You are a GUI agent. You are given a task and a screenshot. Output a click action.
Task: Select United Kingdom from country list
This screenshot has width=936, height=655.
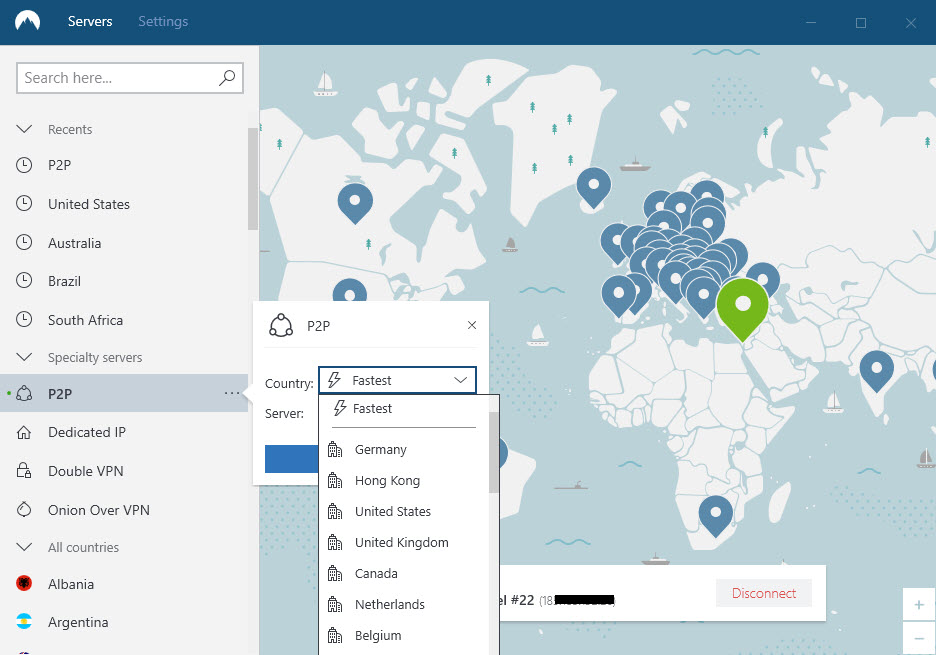404,543
